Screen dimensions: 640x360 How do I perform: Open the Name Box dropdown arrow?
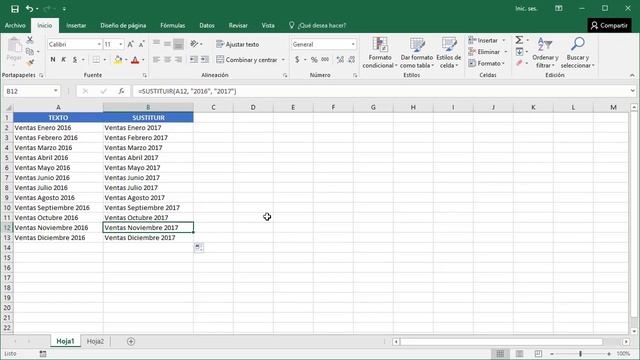tap(56, 91)
